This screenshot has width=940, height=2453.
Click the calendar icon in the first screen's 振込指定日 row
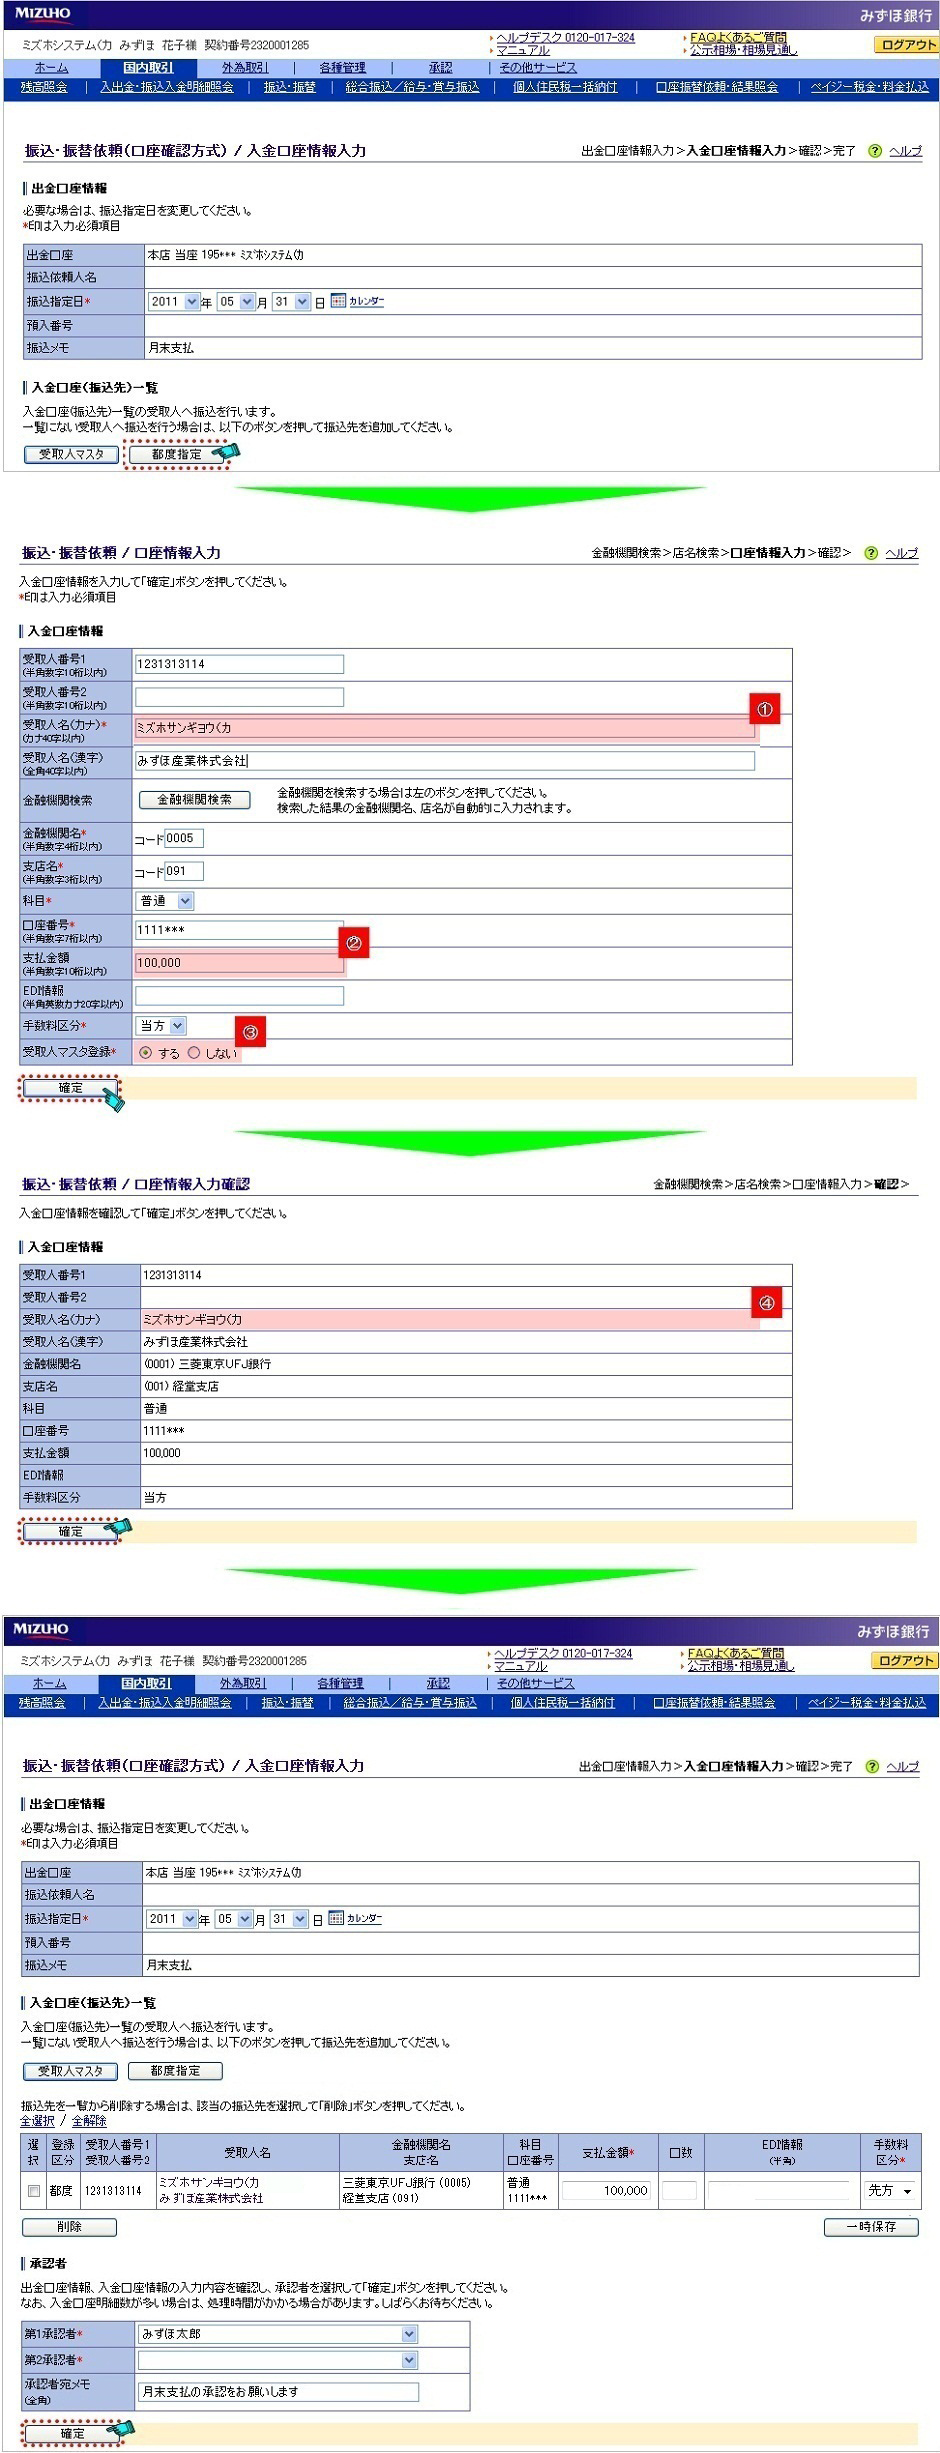(x=338, y=301)
